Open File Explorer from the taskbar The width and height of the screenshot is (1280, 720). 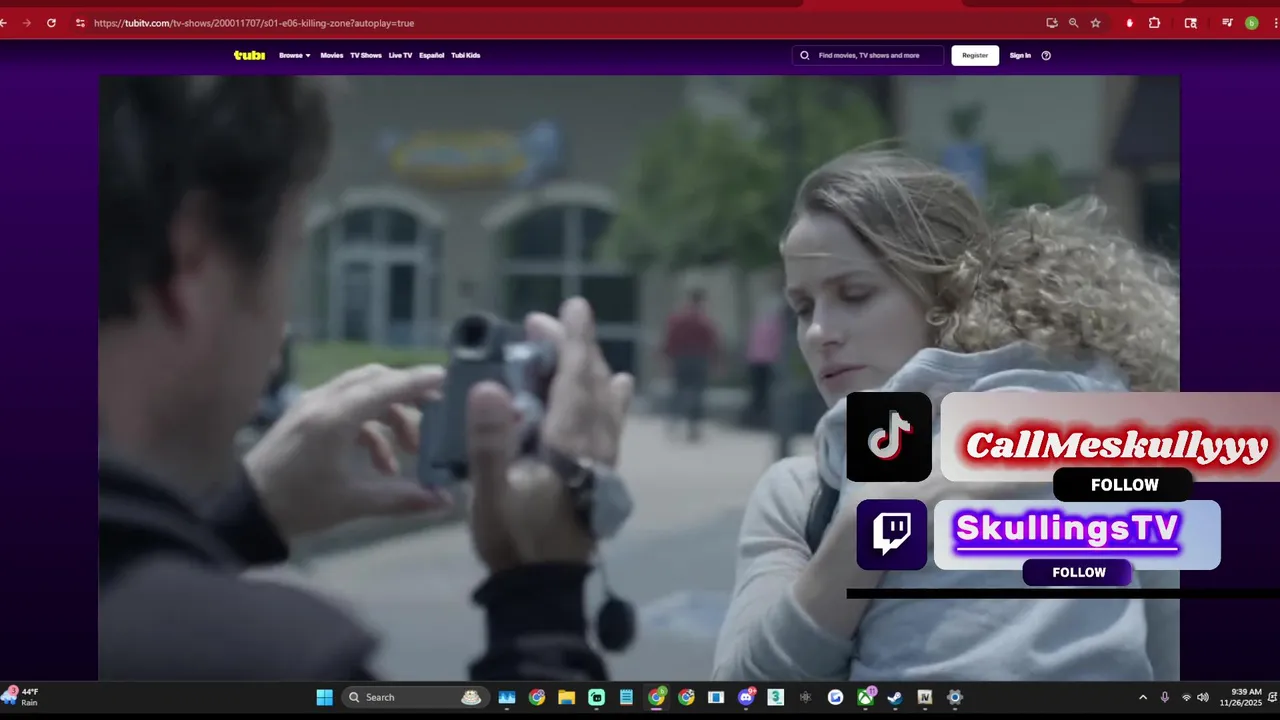click(567, 697)
